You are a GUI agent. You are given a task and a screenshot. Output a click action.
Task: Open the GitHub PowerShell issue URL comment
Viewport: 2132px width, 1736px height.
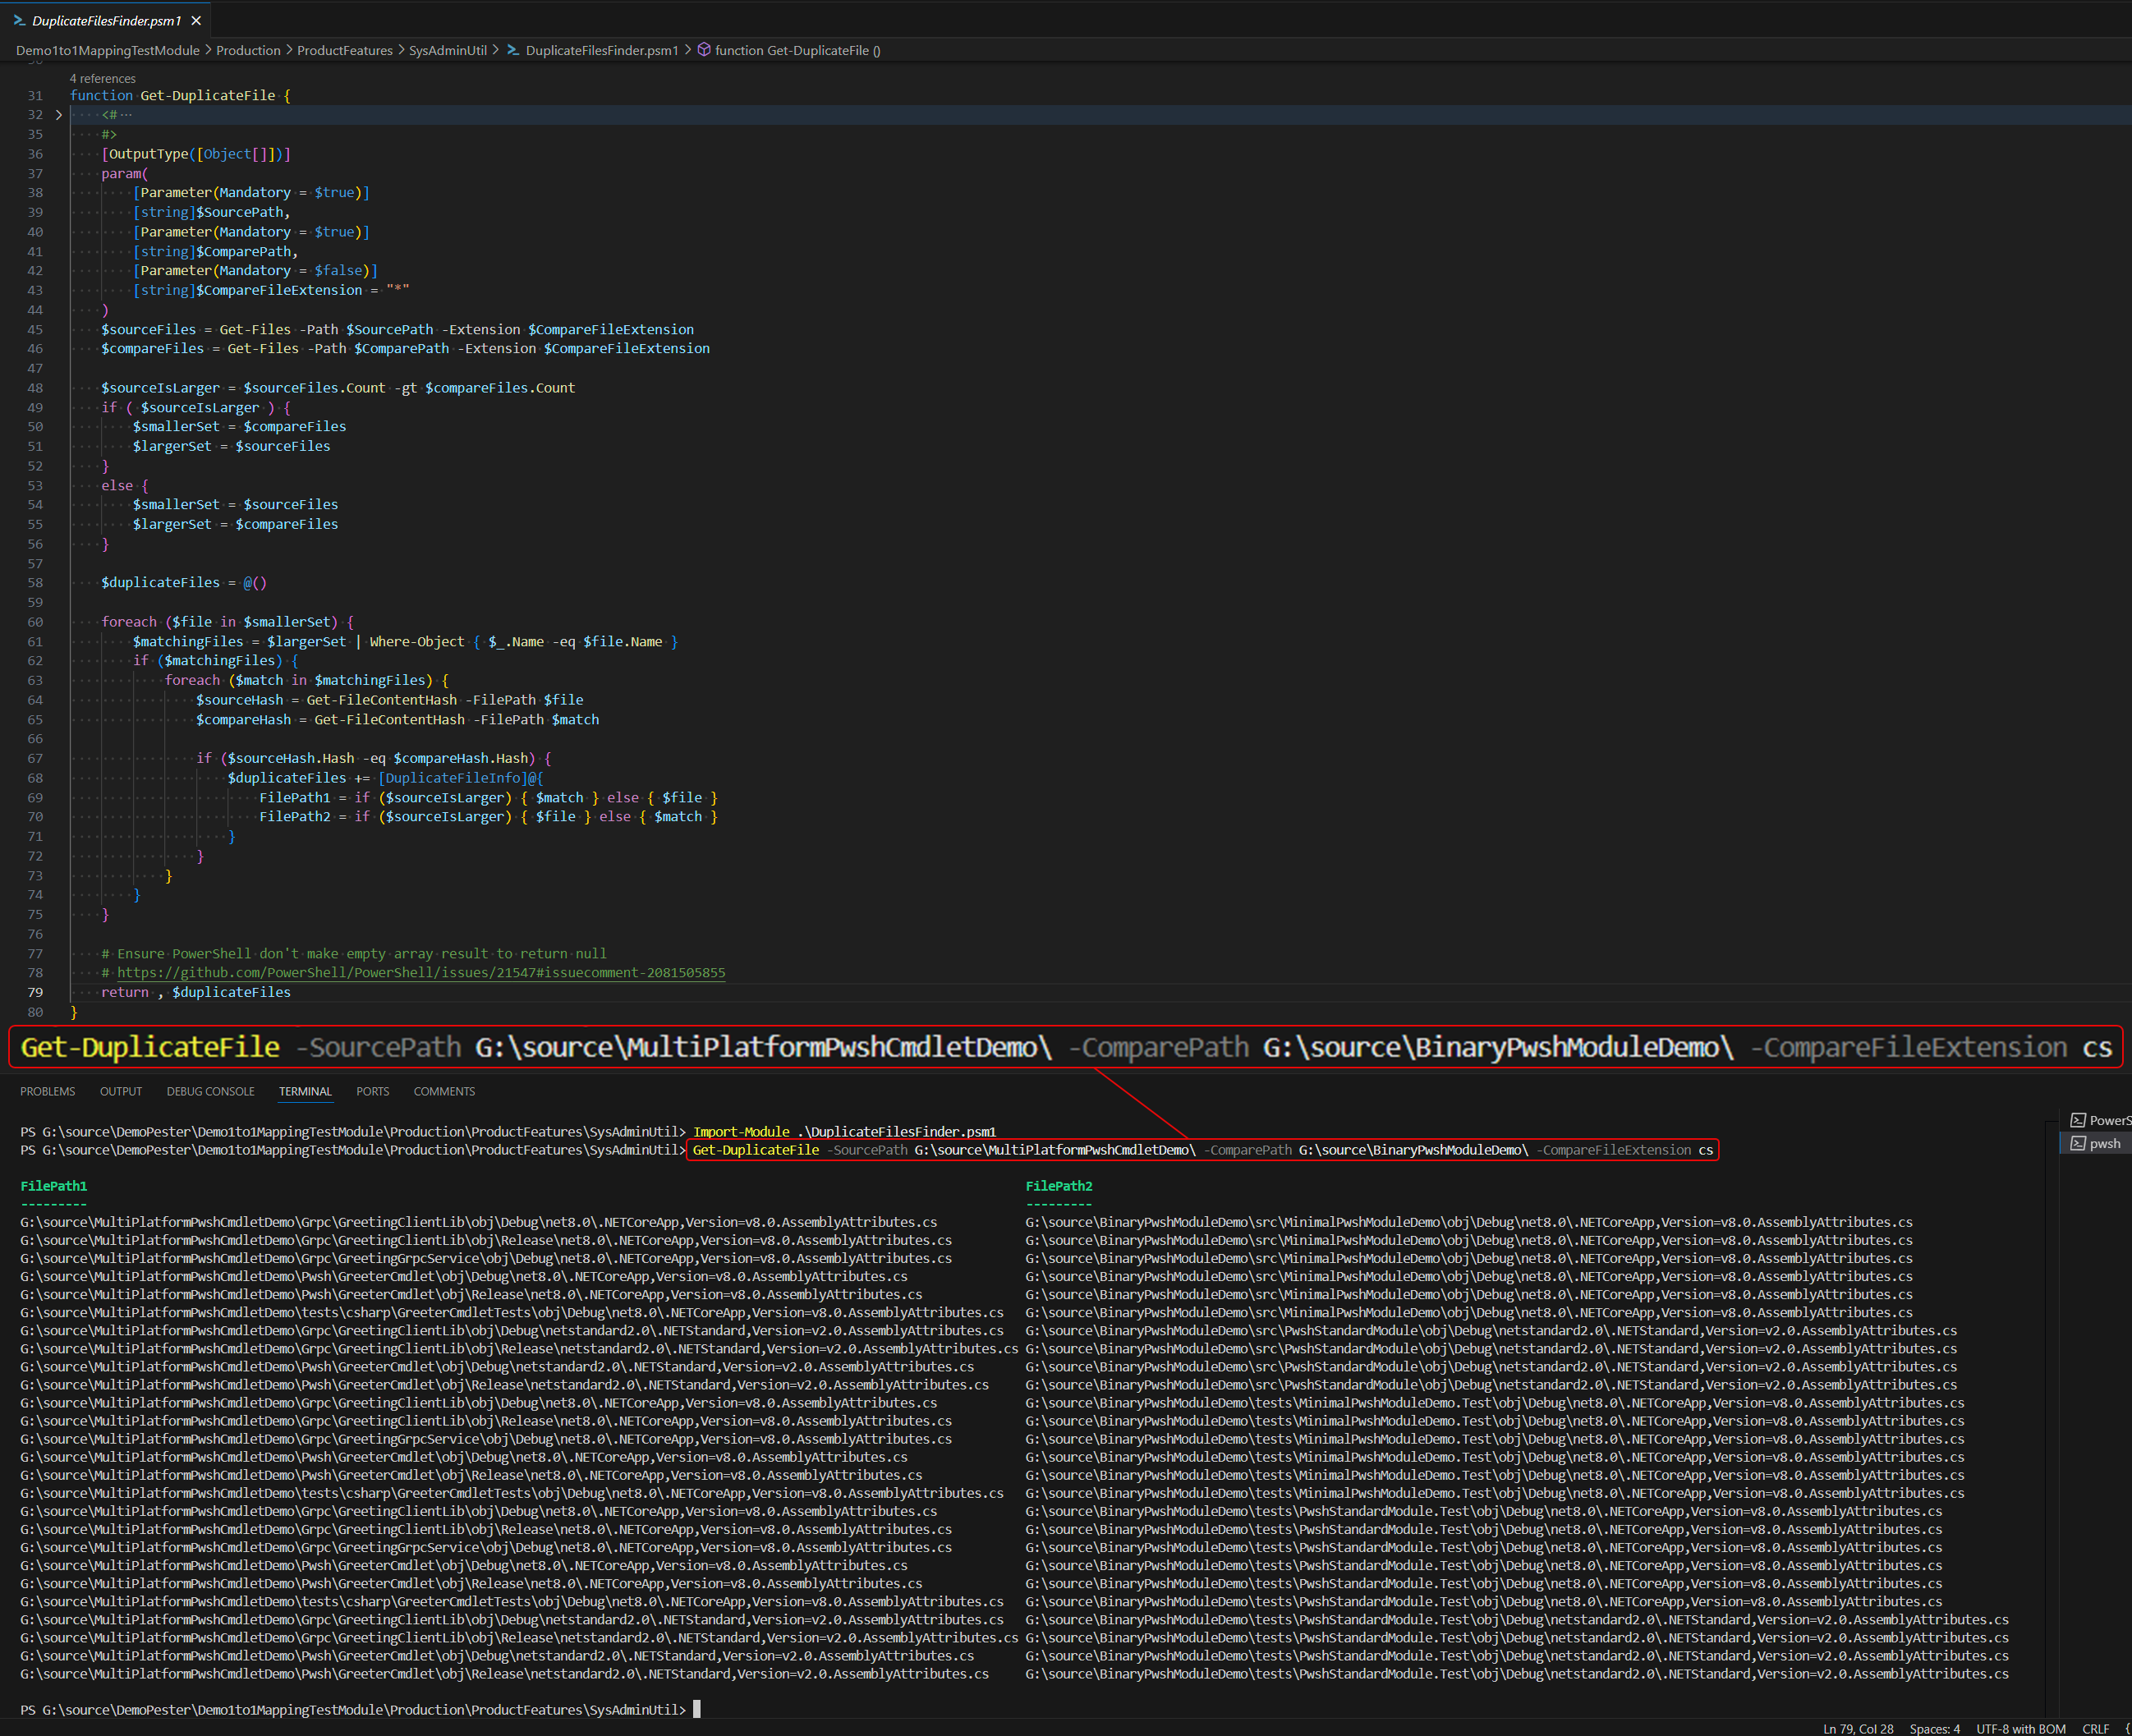[420, 972]
